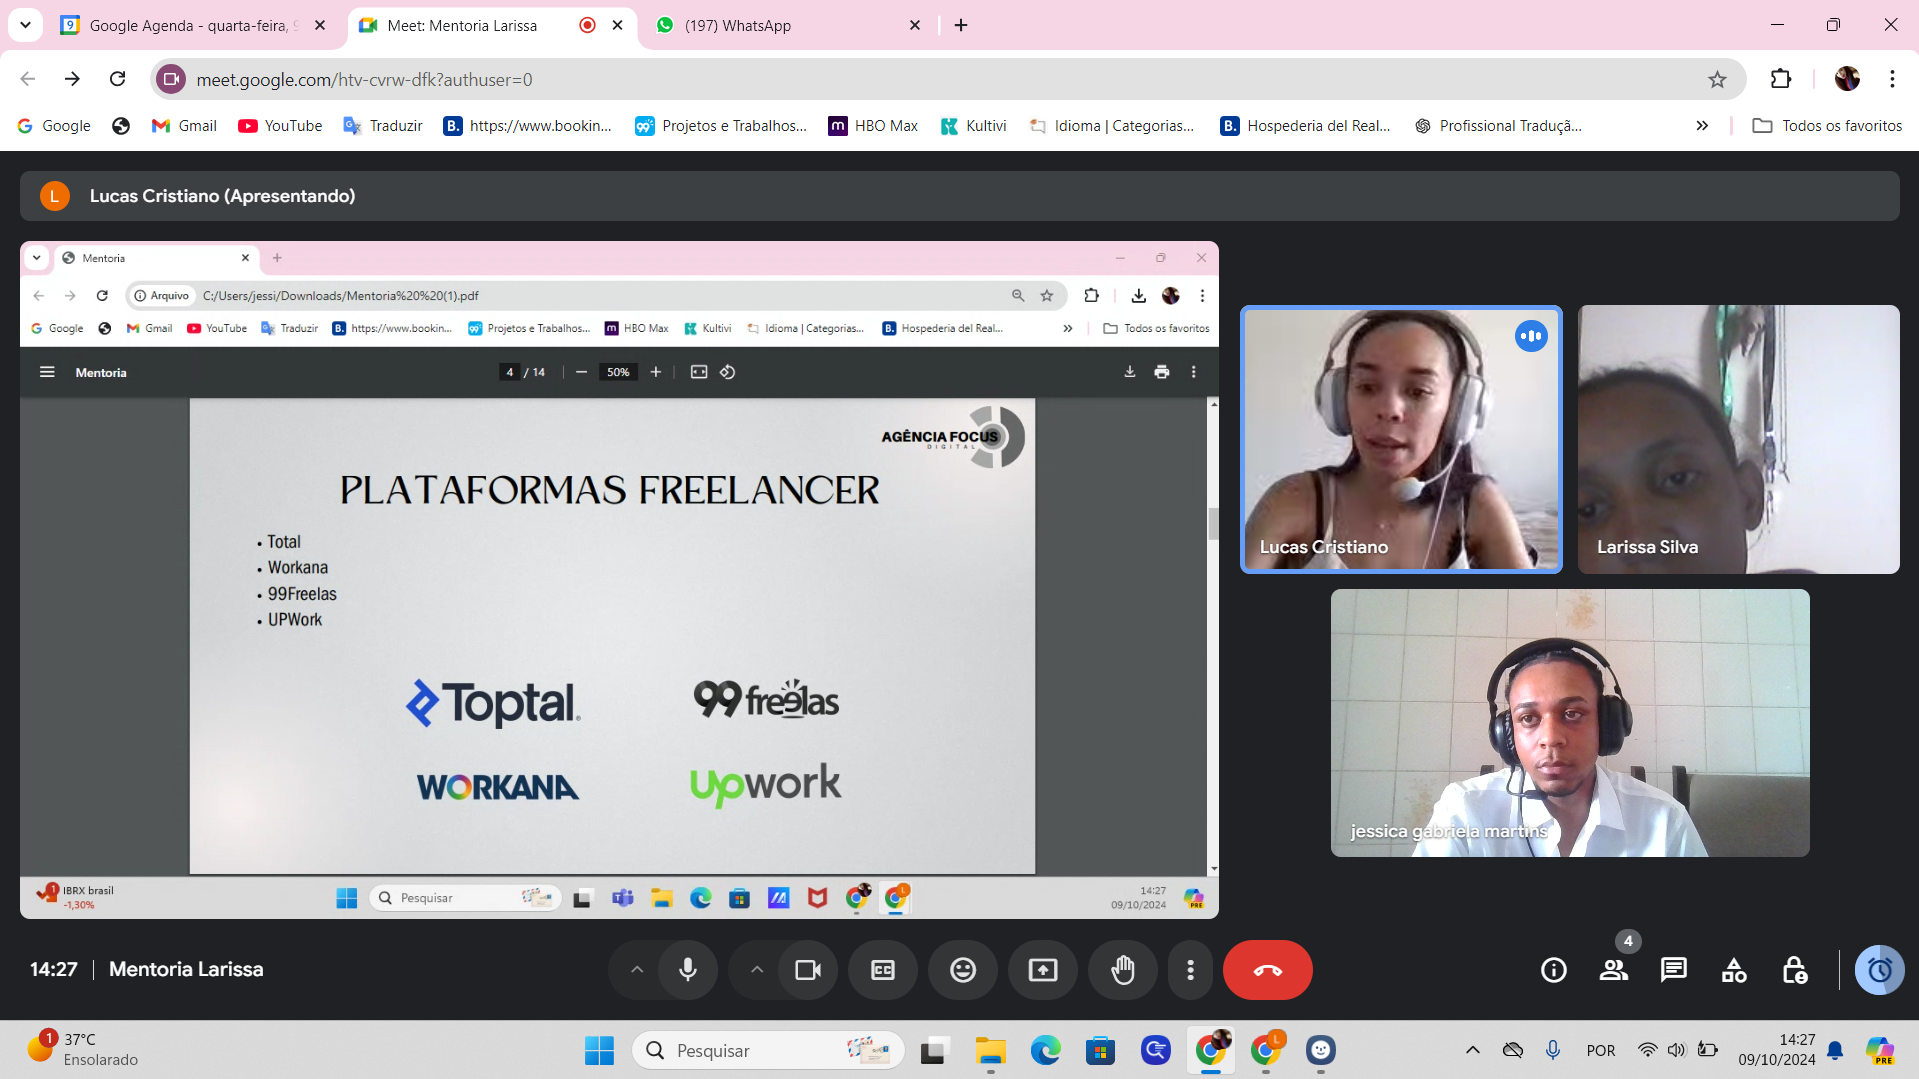This screenshot has width=1919, height=1079.
Task: Open HBO Max bookmark
Action: 873,126
